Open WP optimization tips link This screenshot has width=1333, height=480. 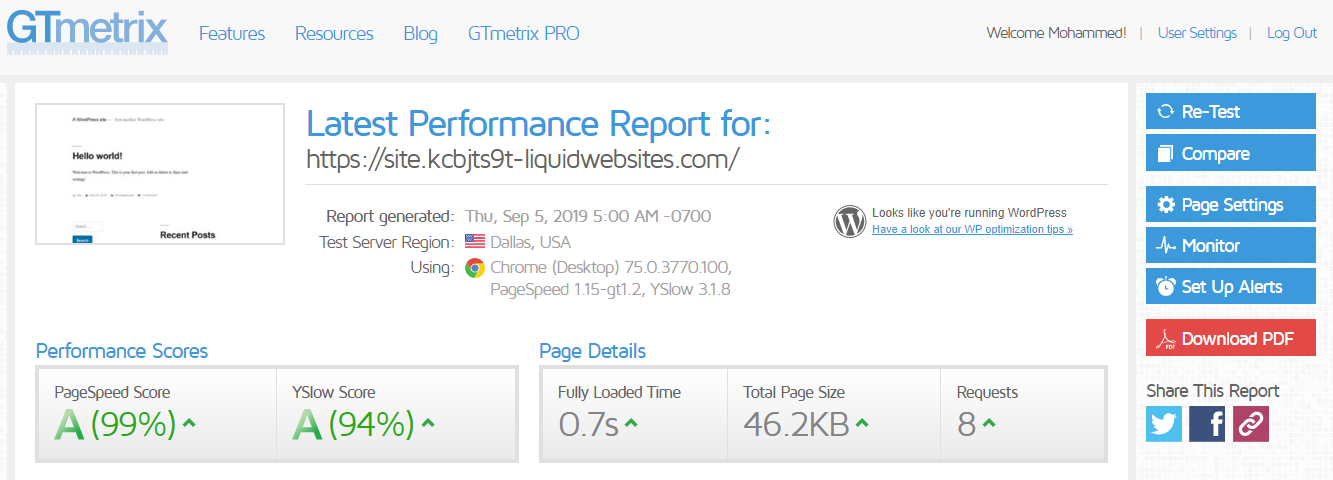click(972, 229)
